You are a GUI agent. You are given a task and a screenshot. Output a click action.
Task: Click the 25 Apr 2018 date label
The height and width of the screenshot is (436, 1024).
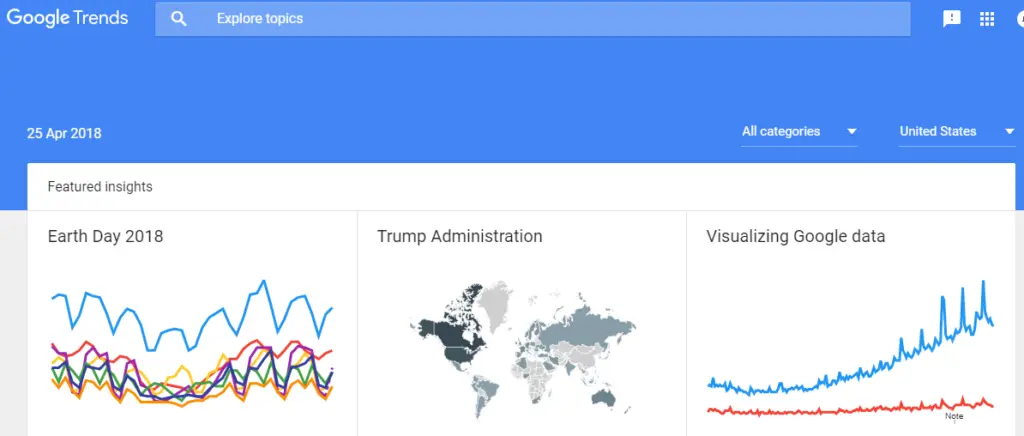tap(64, 134)
